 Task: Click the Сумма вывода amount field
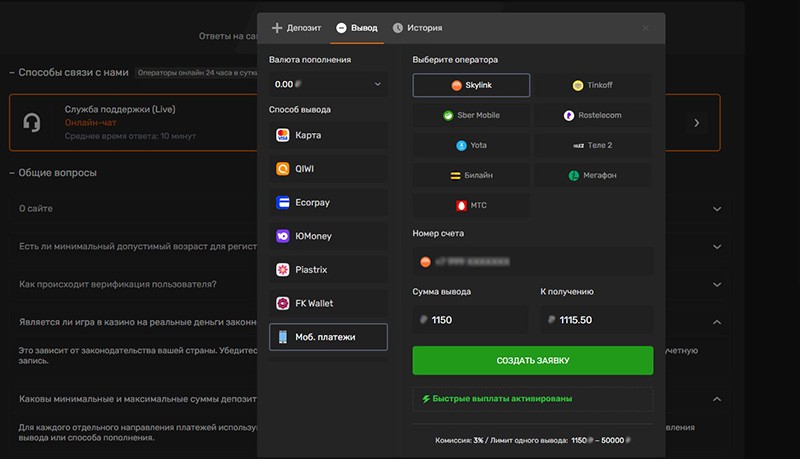pyautogui.click(x=472, y=320)
